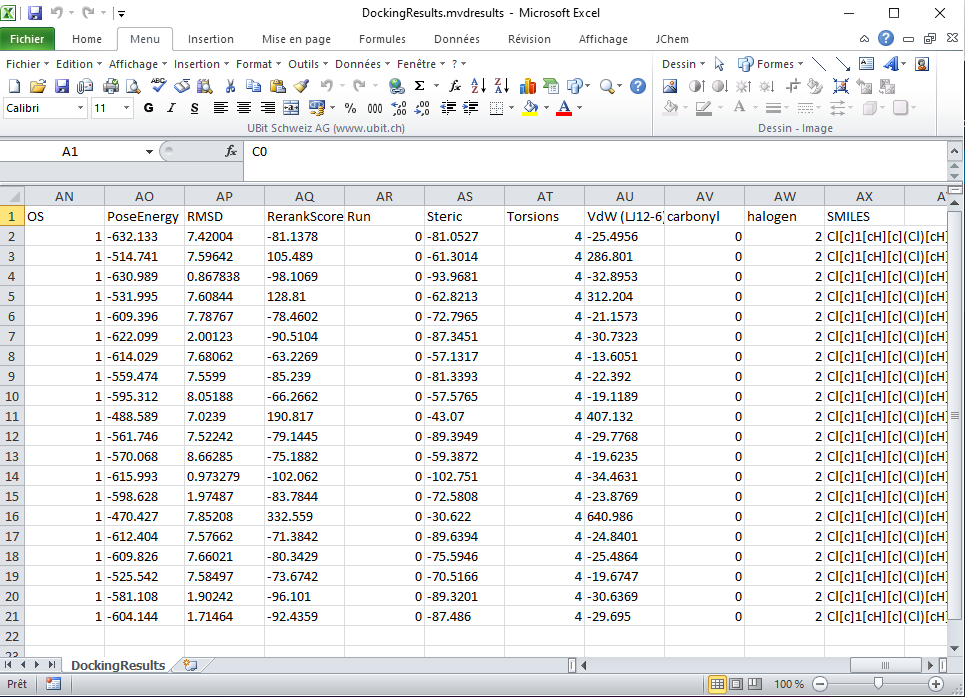Choose the Line drawing tool
Screen dimensions: 965x697
pos(819,64)
